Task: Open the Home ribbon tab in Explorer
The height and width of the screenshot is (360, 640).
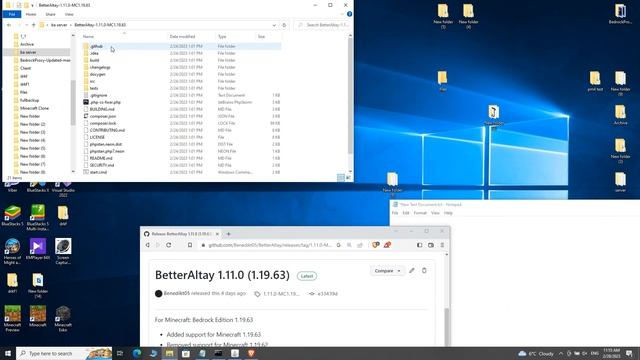Action: pos(31,14)
